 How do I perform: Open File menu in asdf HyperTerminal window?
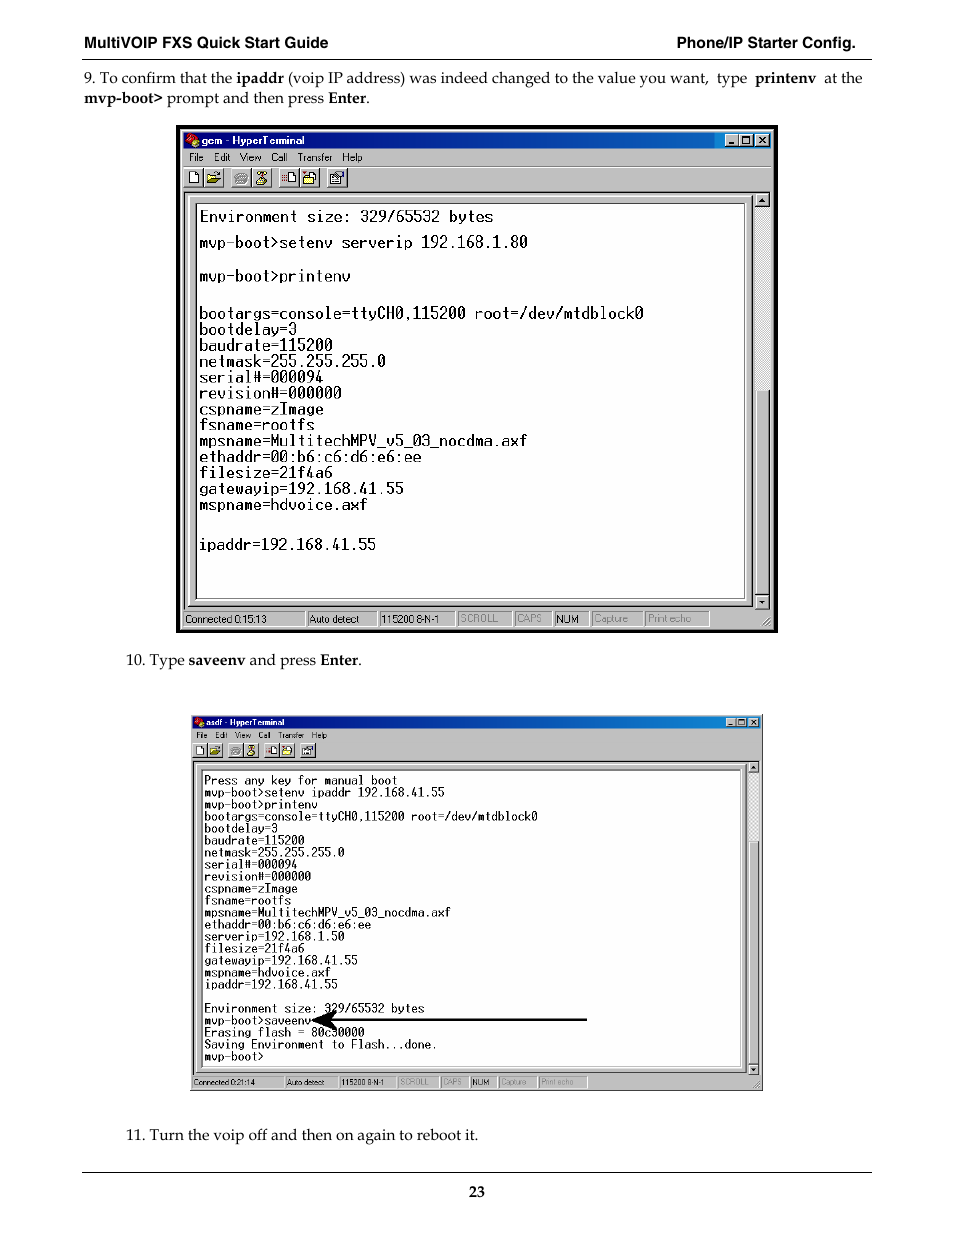click(202, 735)
